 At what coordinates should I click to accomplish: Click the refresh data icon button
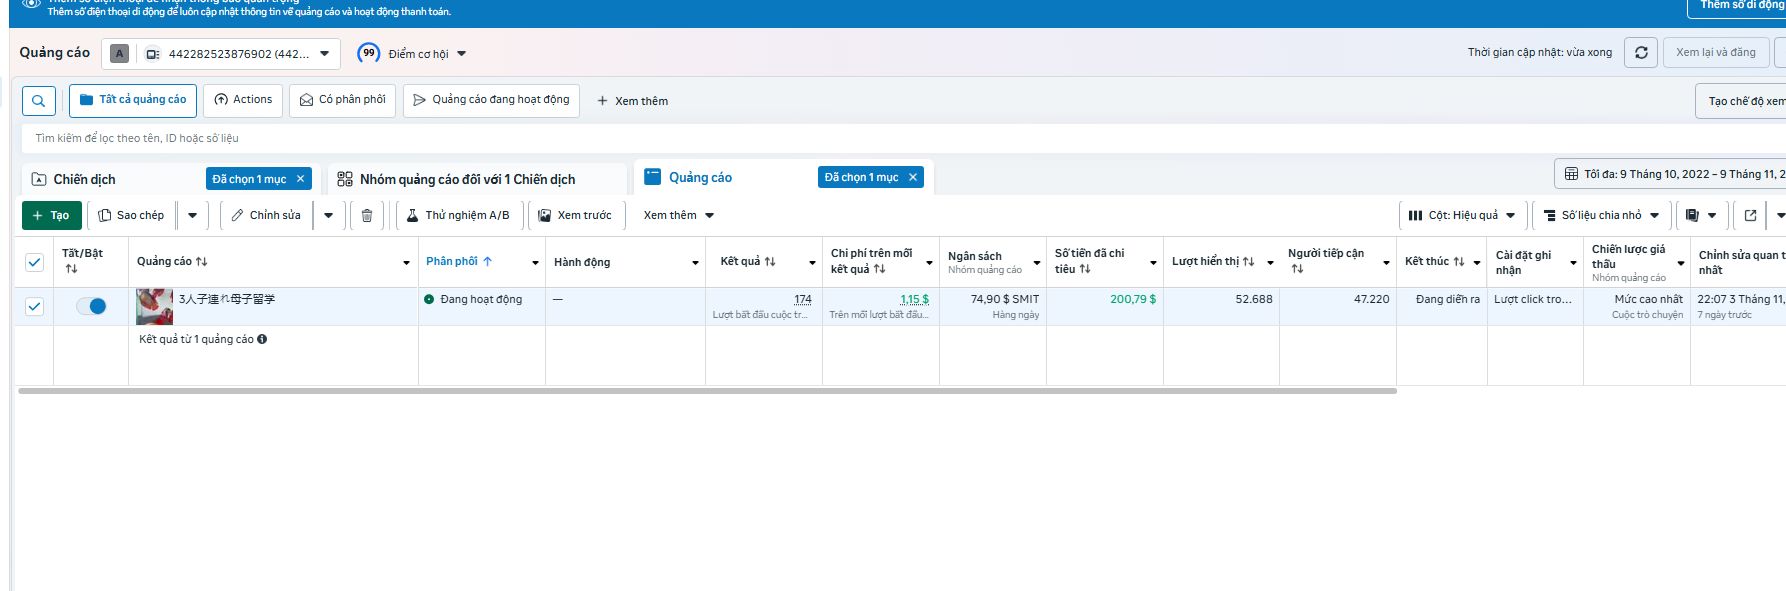pos(1641,53)
